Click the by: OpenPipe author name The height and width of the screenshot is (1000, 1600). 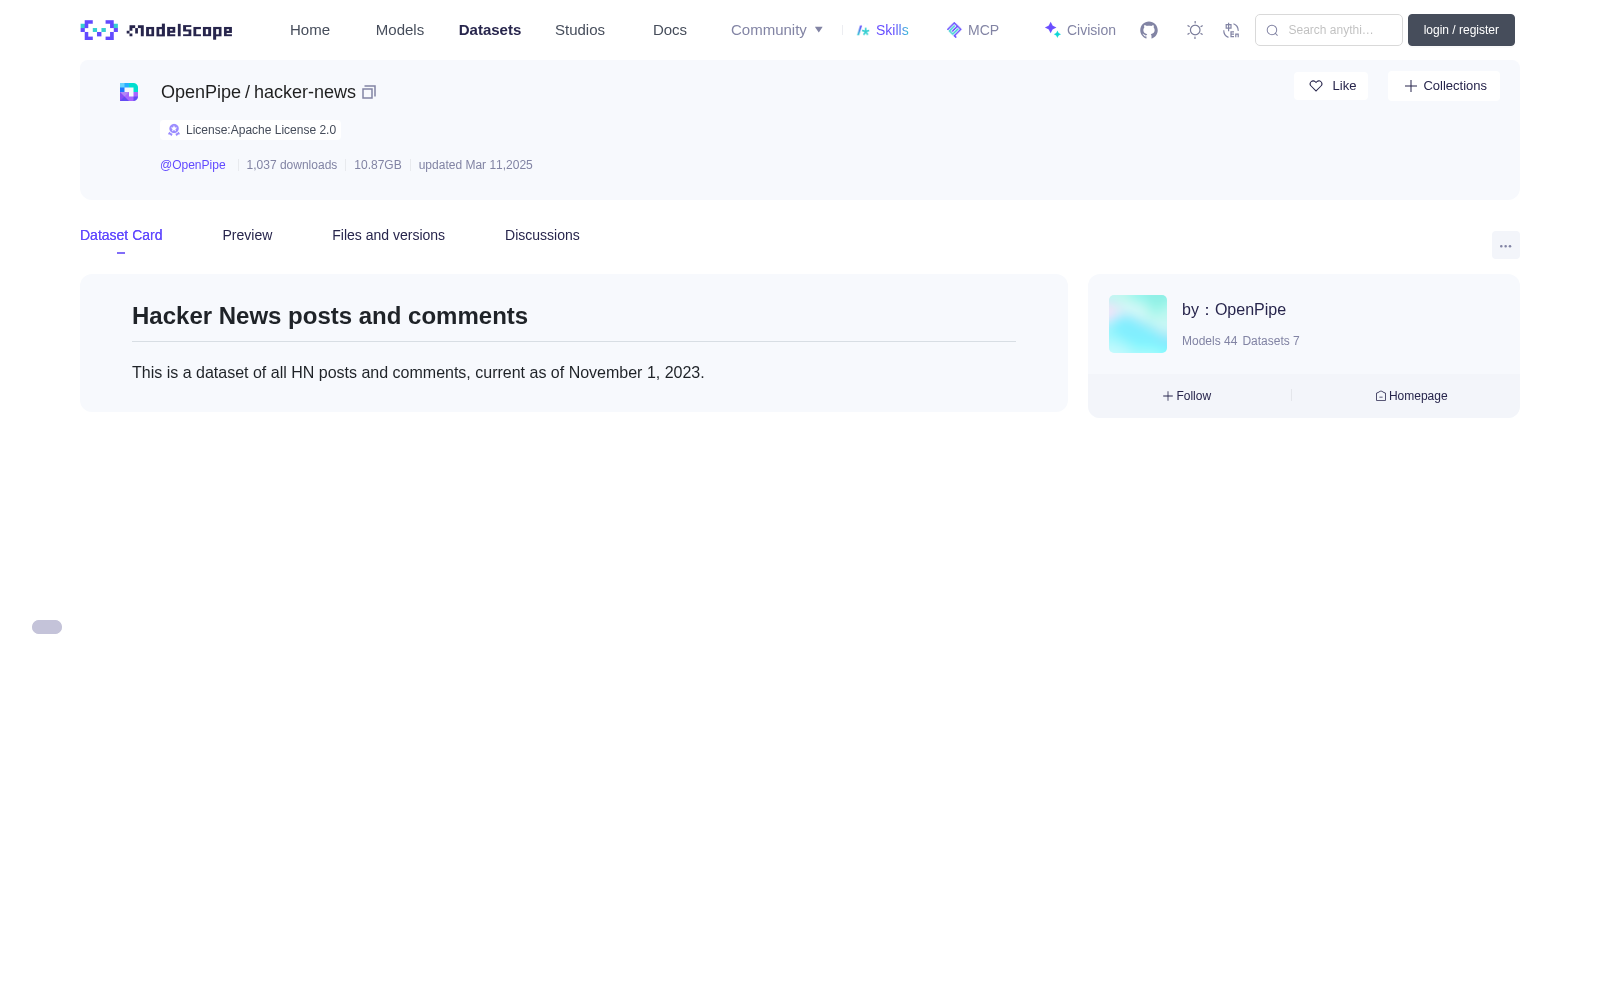pos(1234,310)
